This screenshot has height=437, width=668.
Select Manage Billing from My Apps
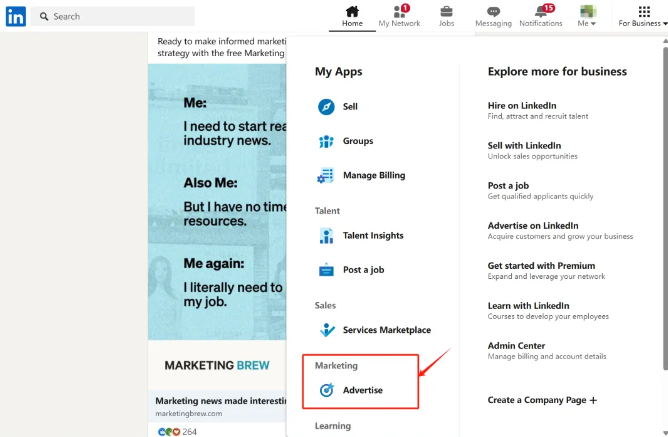374,175
